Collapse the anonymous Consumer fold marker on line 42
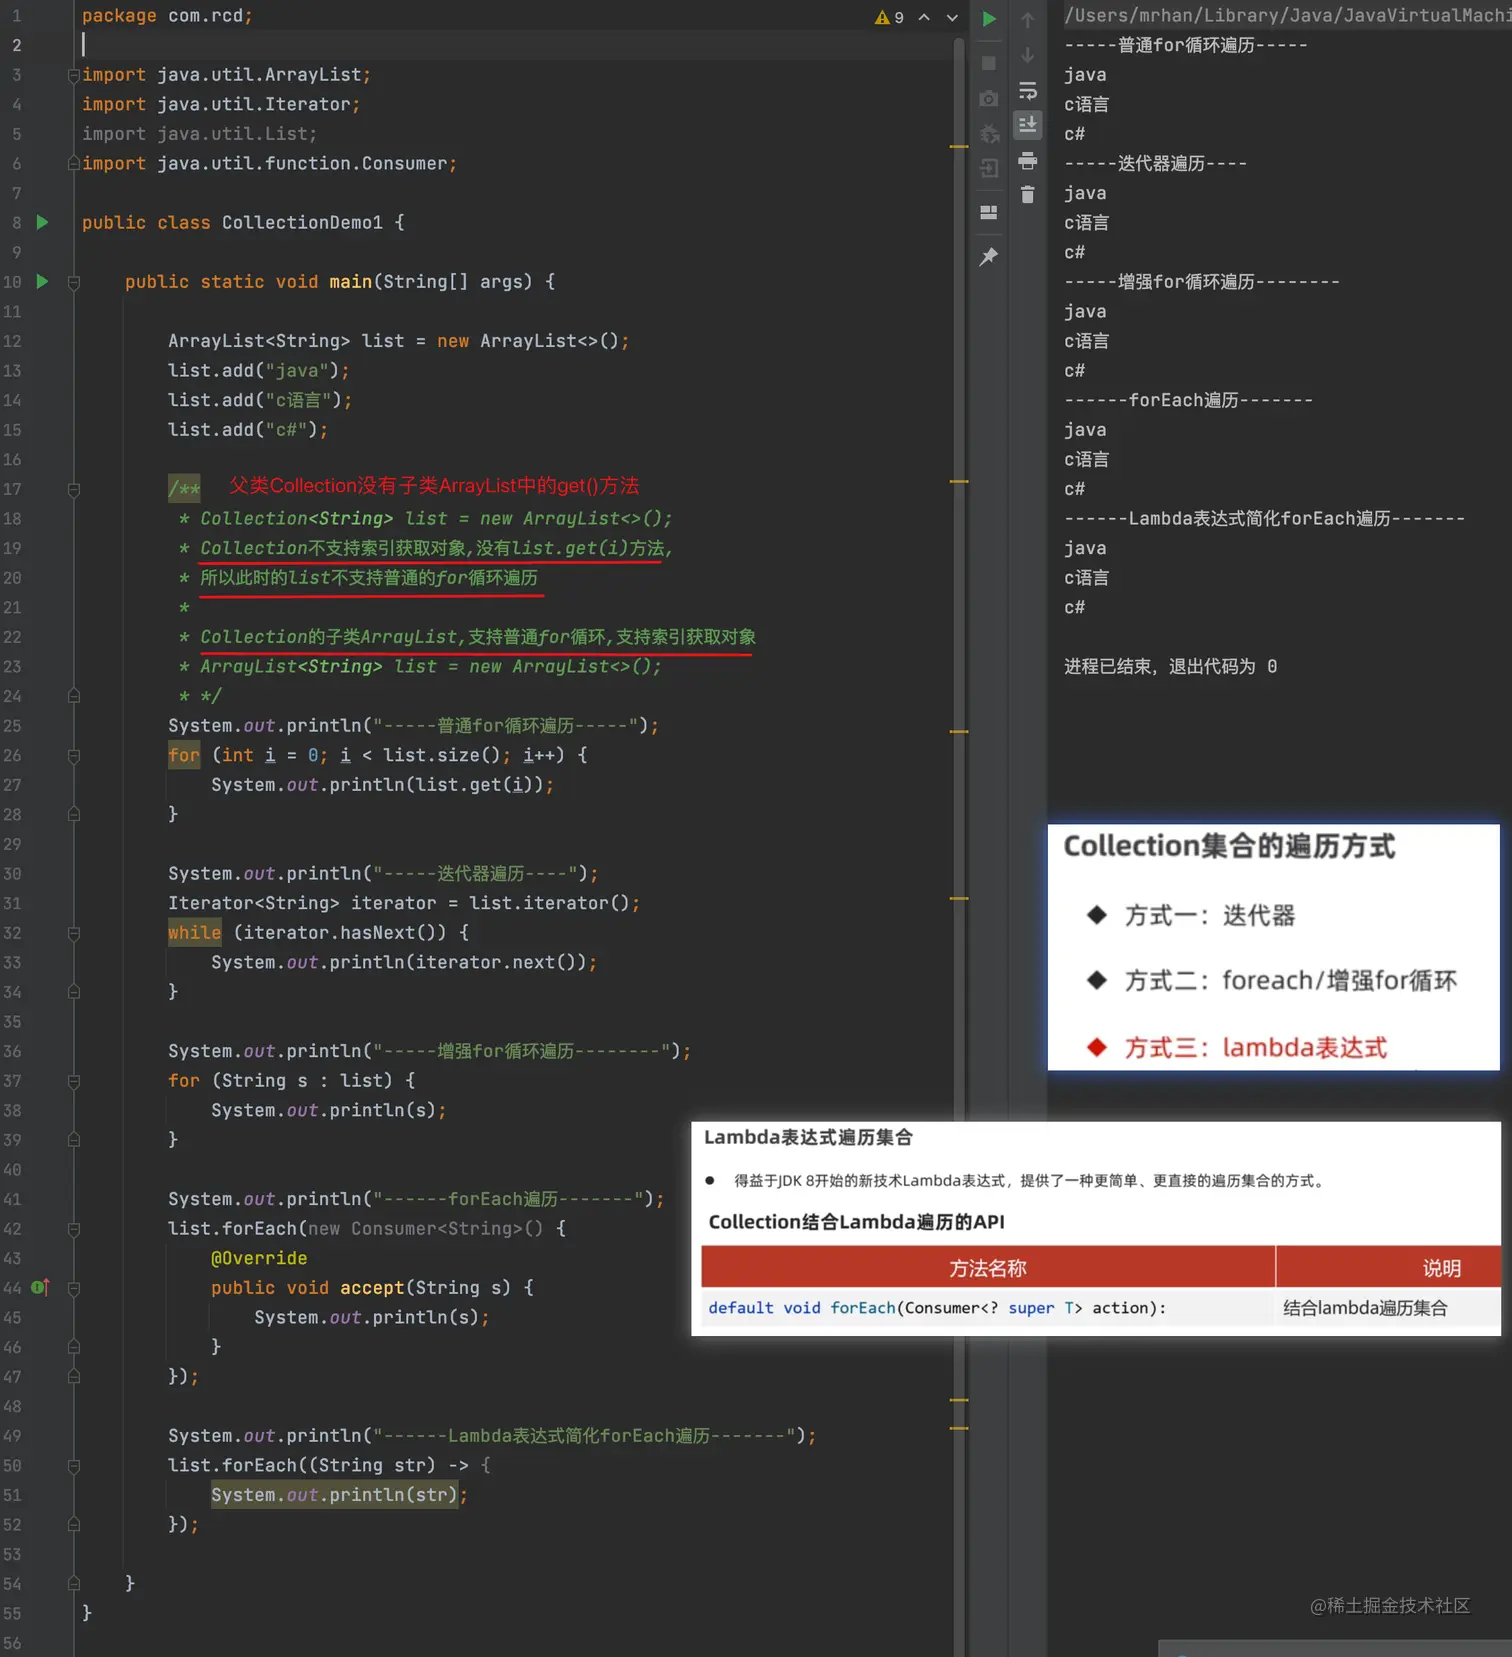Screen dimensions: 1512x1657 click(74, 1229)
